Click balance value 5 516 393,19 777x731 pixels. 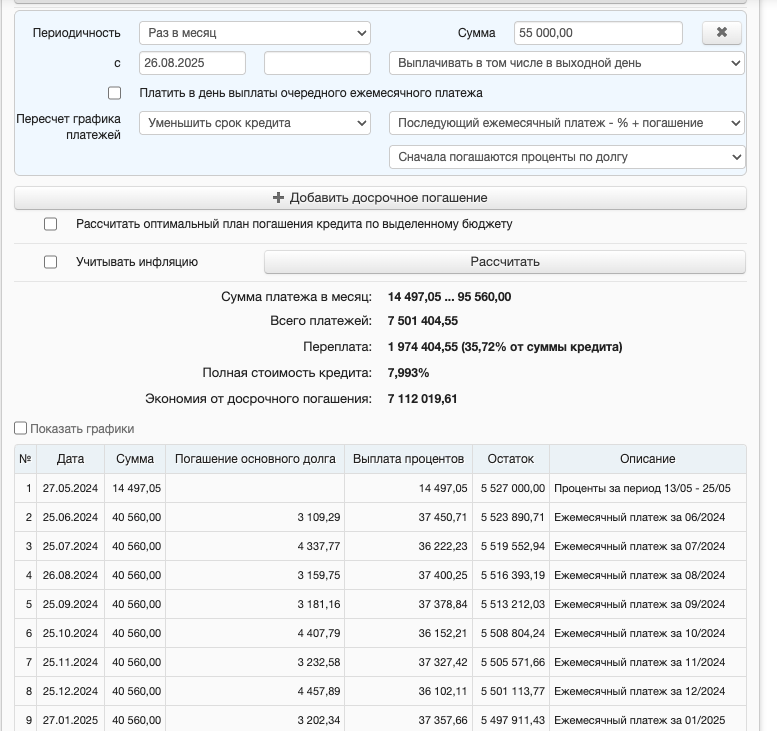click(513, 575)
